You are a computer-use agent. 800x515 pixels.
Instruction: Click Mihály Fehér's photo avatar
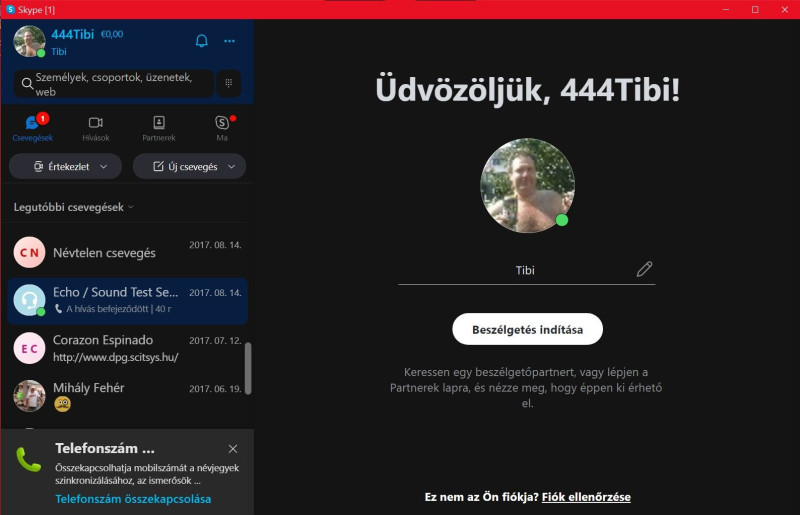pyautogui.click(x=29, y=396)
